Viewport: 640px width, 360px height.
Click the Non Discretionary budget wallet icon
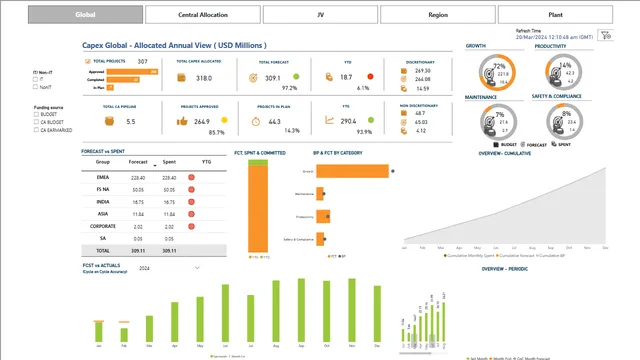(x=404, y=113)
